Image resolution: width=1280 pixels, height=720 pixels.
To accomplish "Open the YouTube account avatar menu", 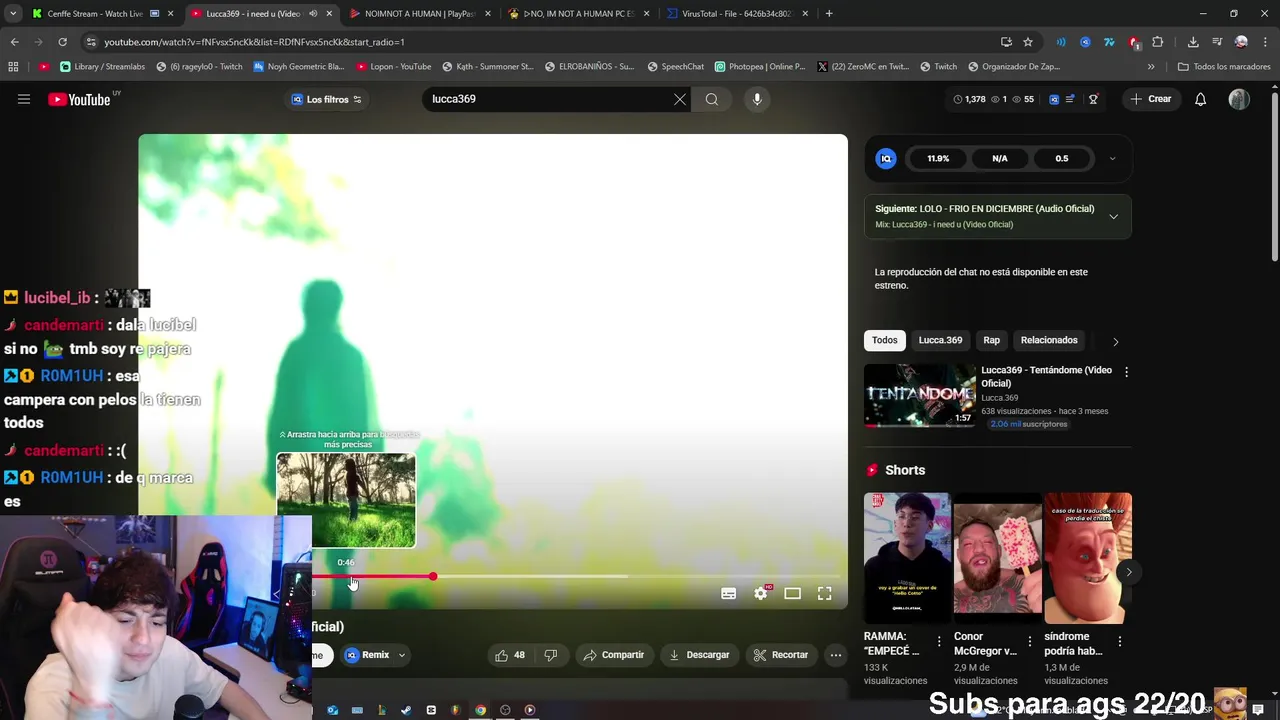I will point(1239,99).
